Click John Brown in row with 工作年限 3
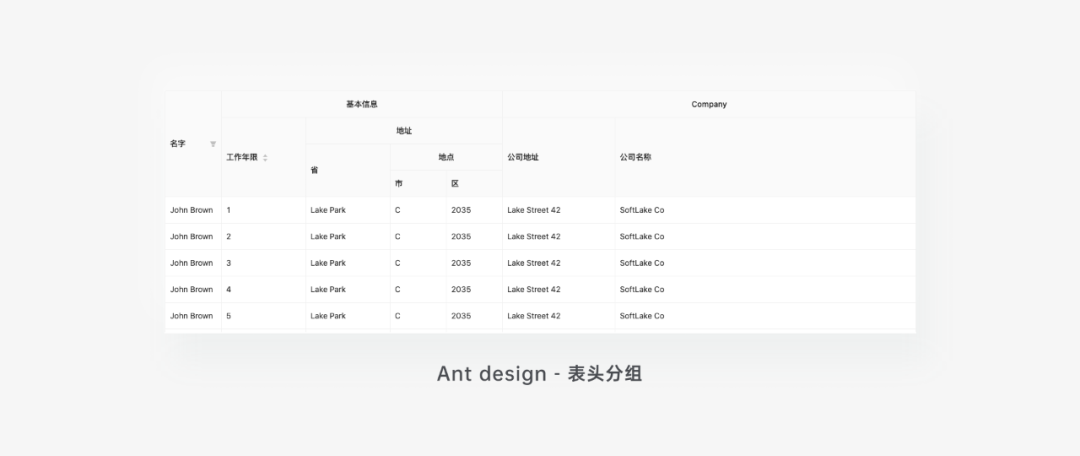 click(x=191, y=263)
